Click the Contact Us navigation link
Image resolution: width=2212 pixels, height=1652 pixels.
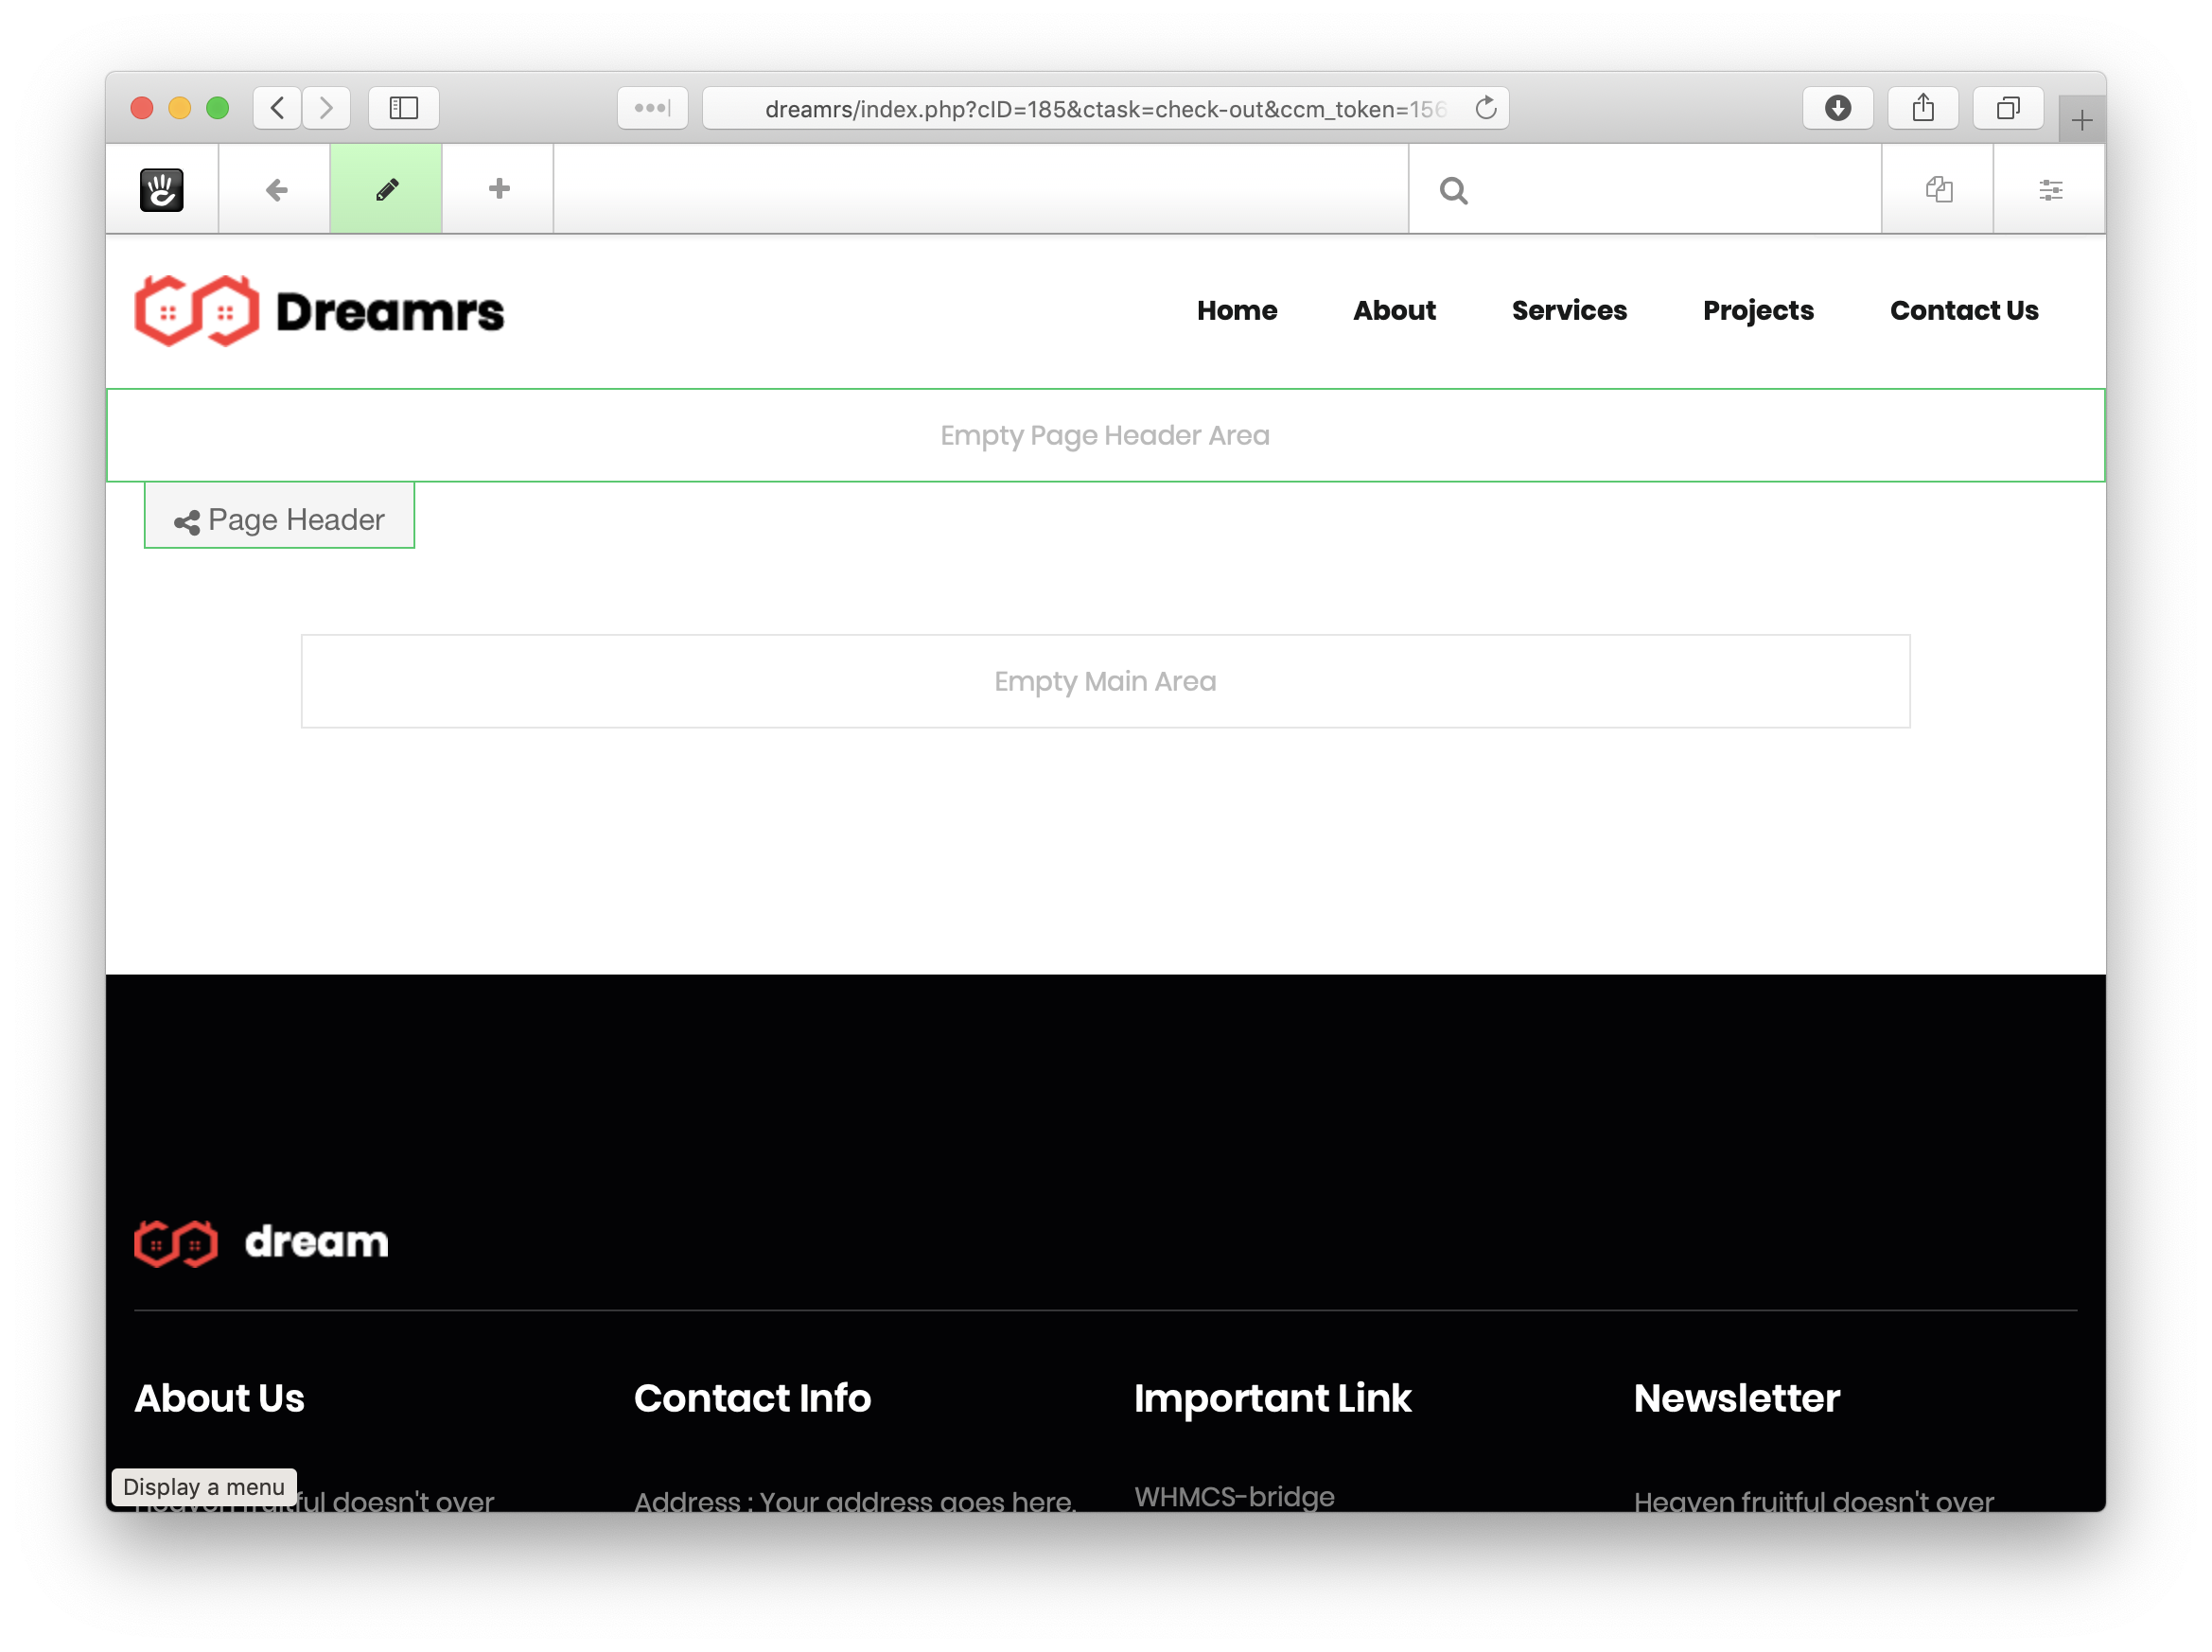coord(1963,310)
